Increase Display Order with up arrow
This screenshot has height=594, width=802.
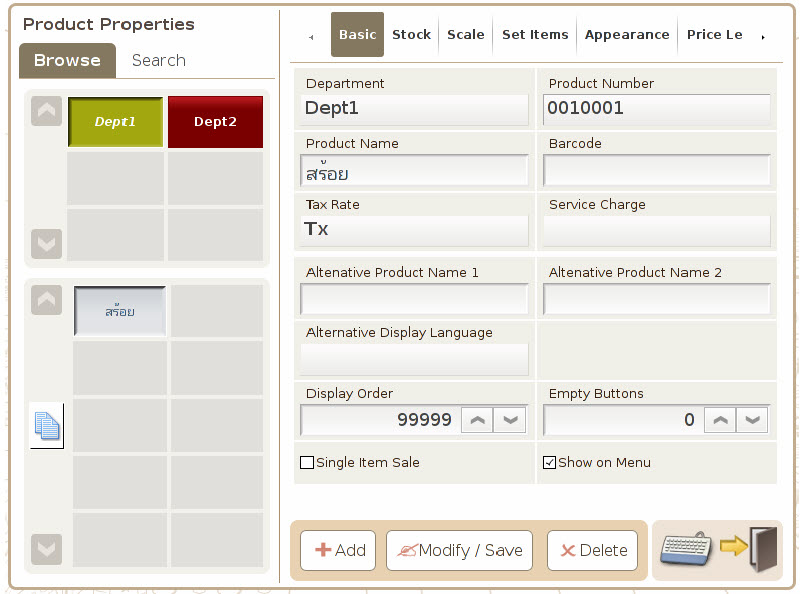[x=477, y=420]
